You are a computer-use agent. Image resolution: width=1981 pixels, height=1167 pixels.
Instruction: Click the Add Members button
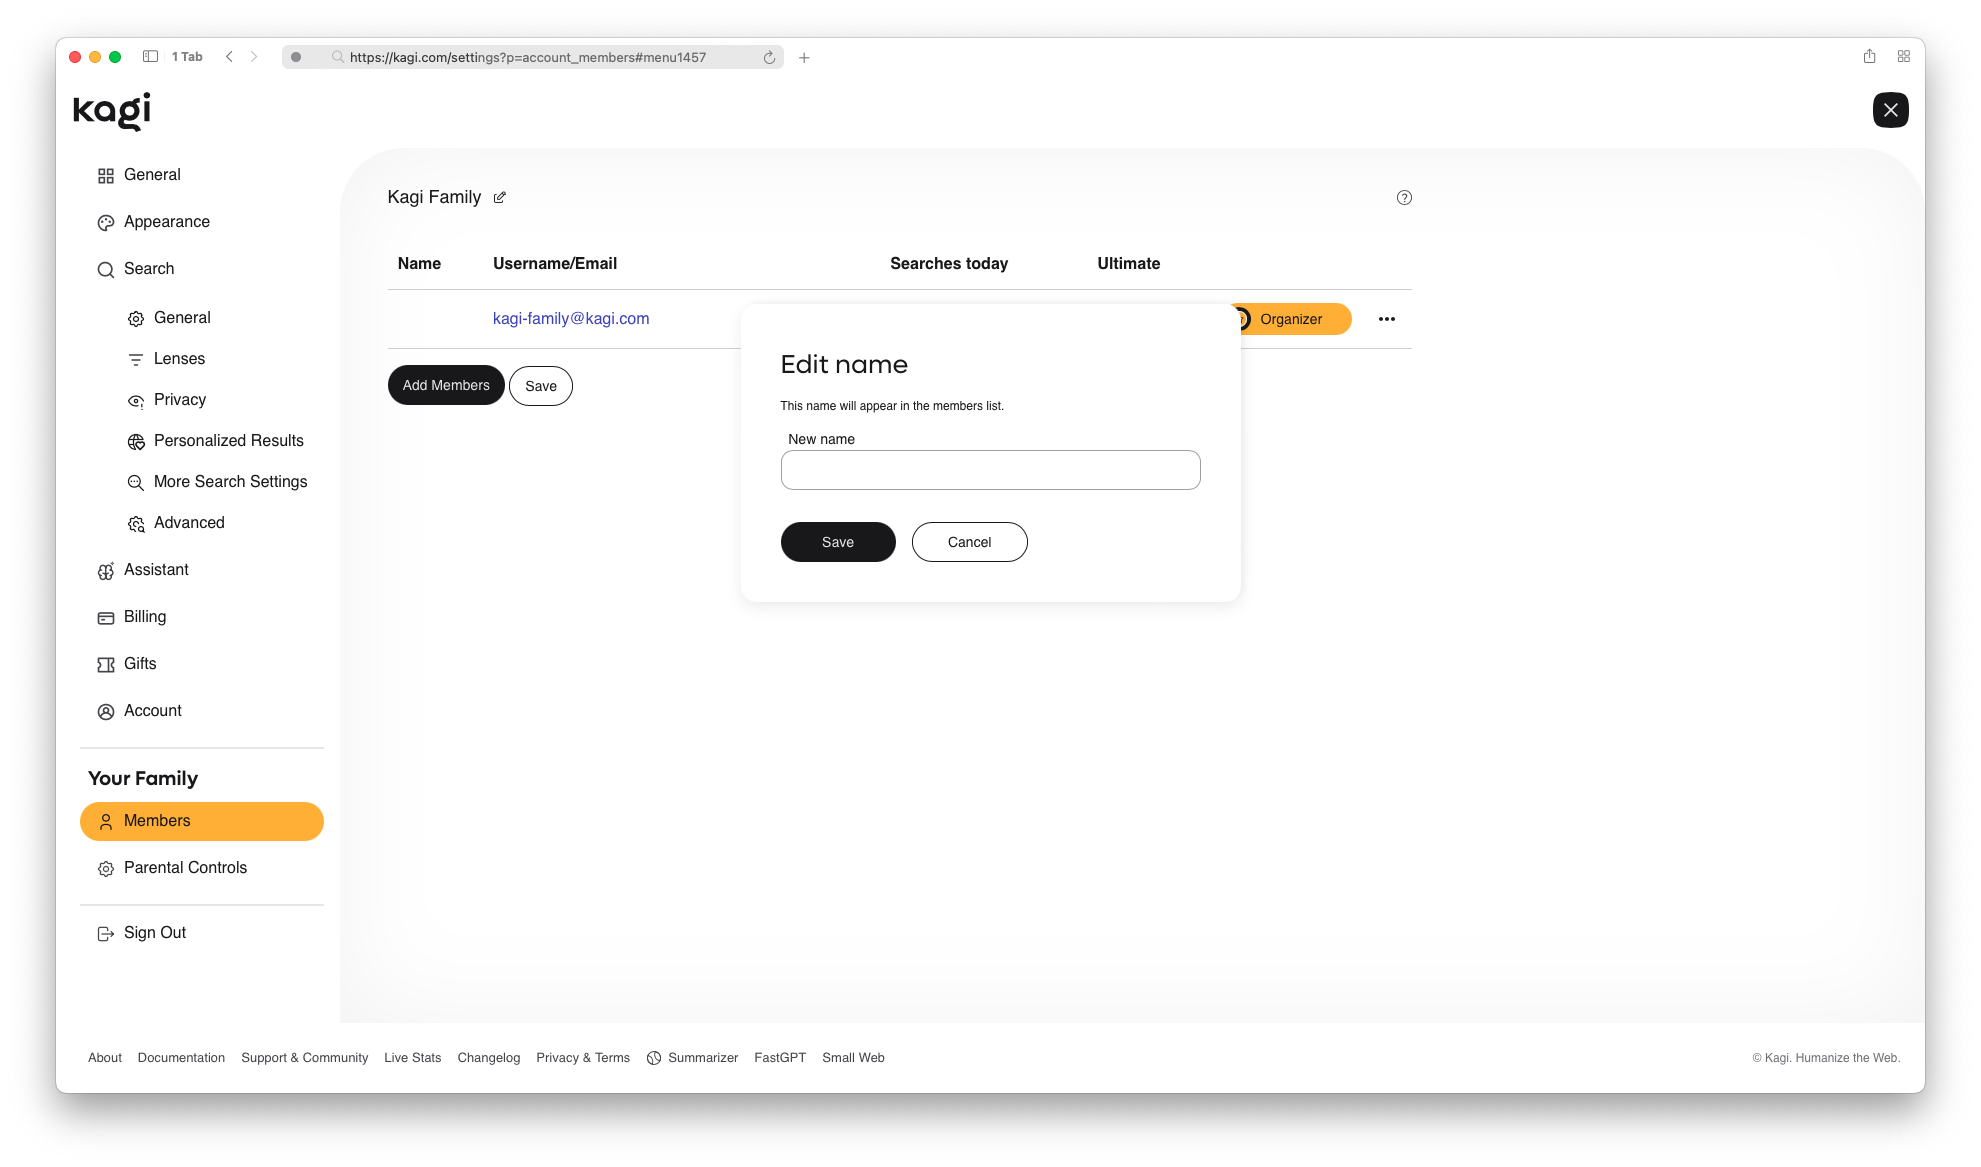click(x=446, y=385)
